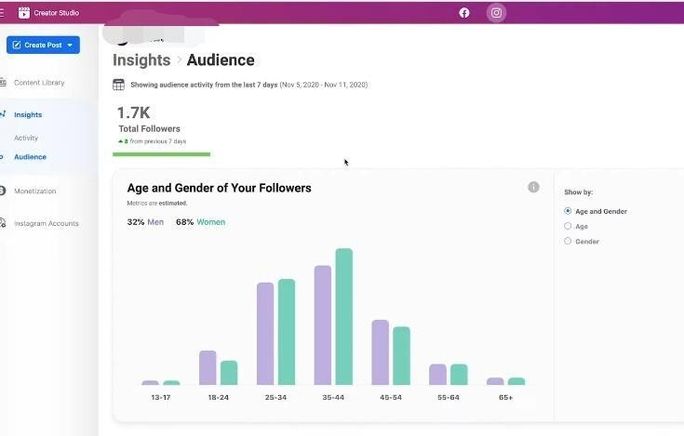Click the women bar for ages 18-24

point(229,373)
